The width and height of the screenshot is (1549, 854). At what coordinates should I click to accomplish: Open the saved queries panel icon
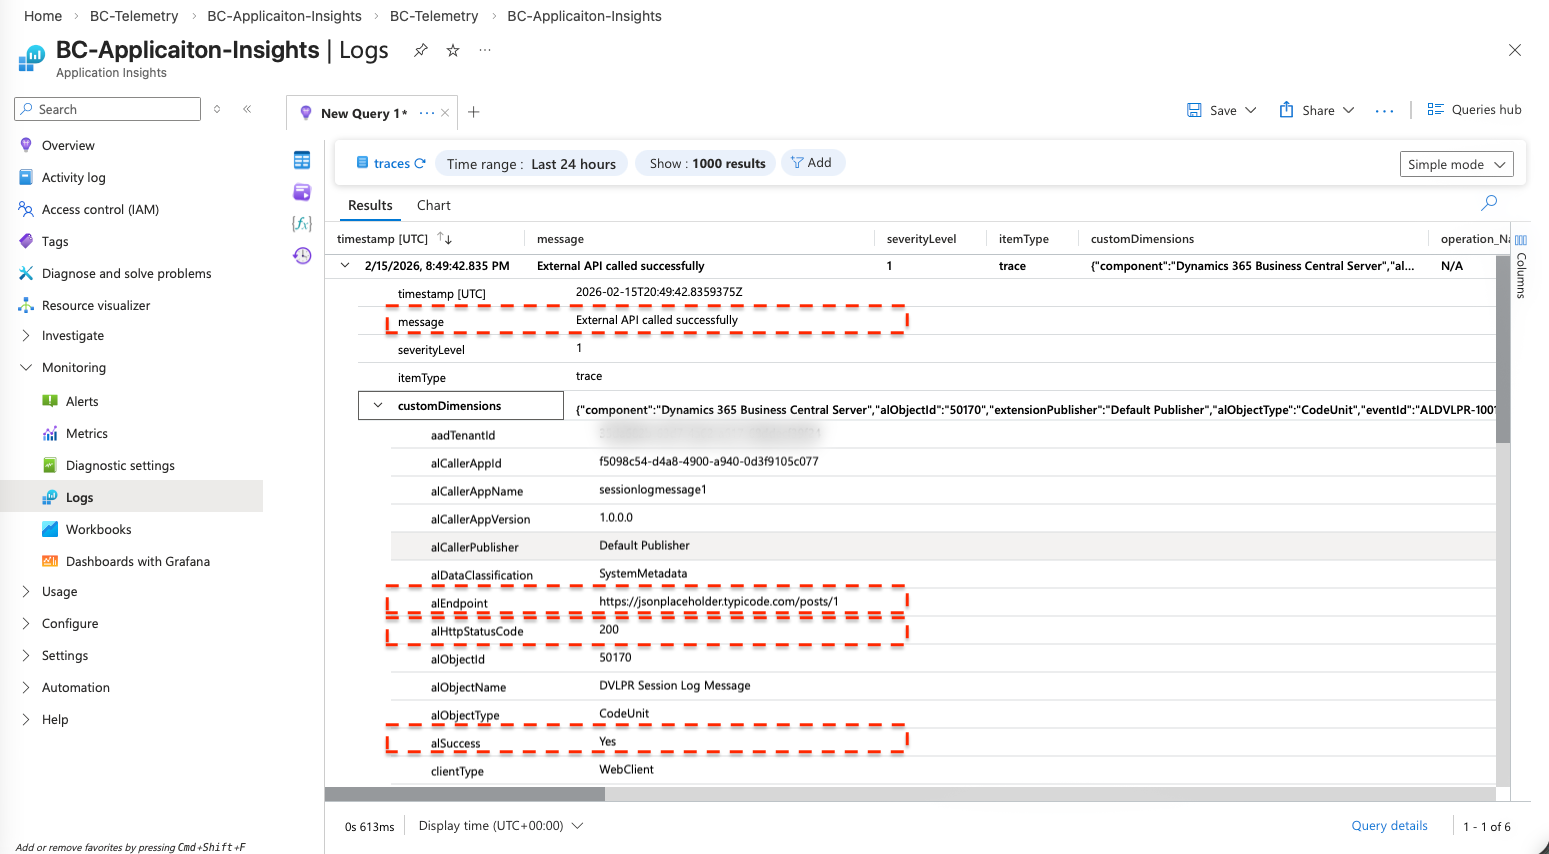[x=302, y=192]
